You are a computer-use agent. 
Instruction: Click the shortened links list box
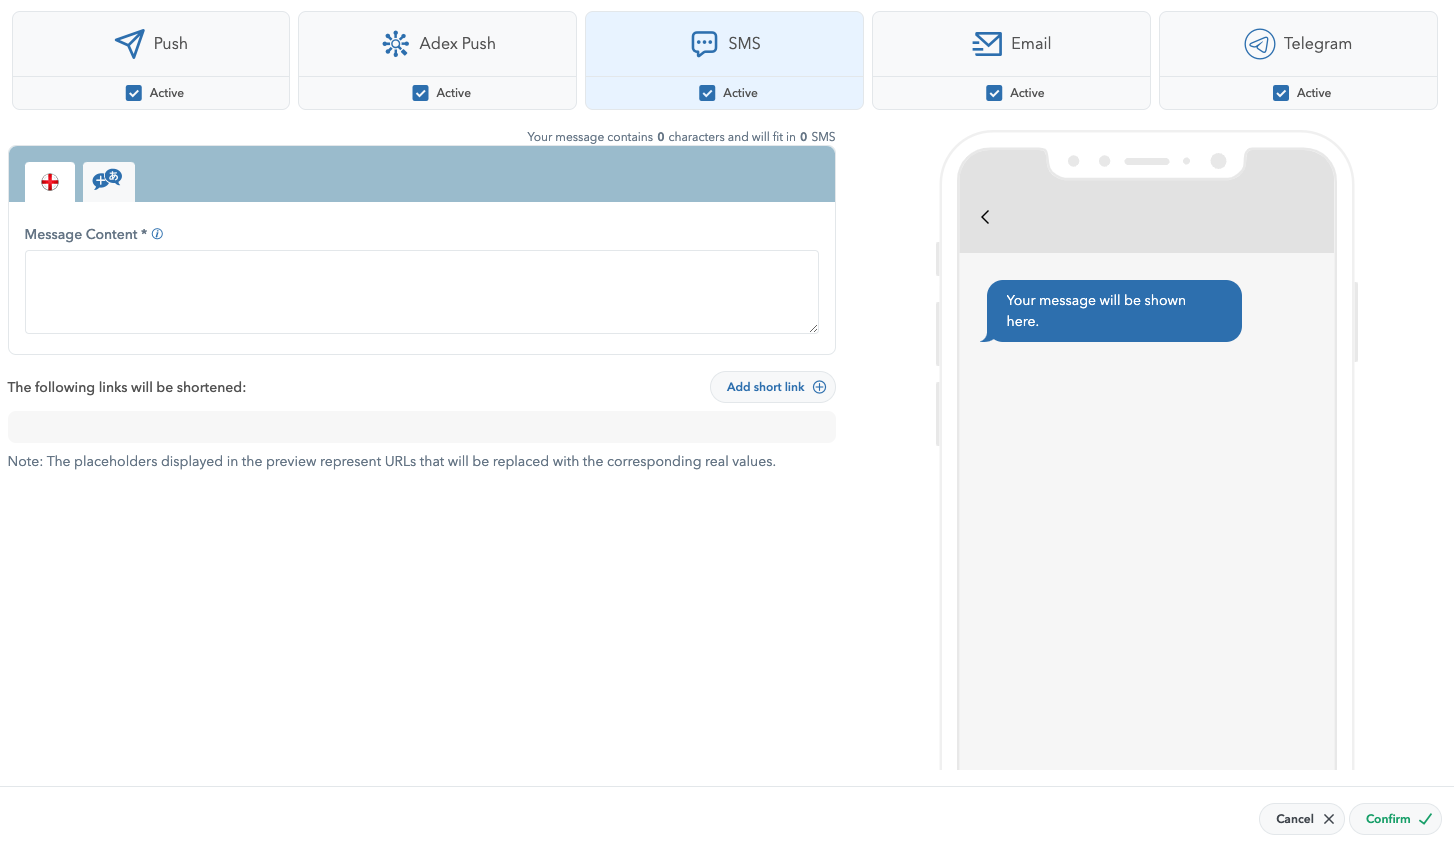click(x=422, y=427)
